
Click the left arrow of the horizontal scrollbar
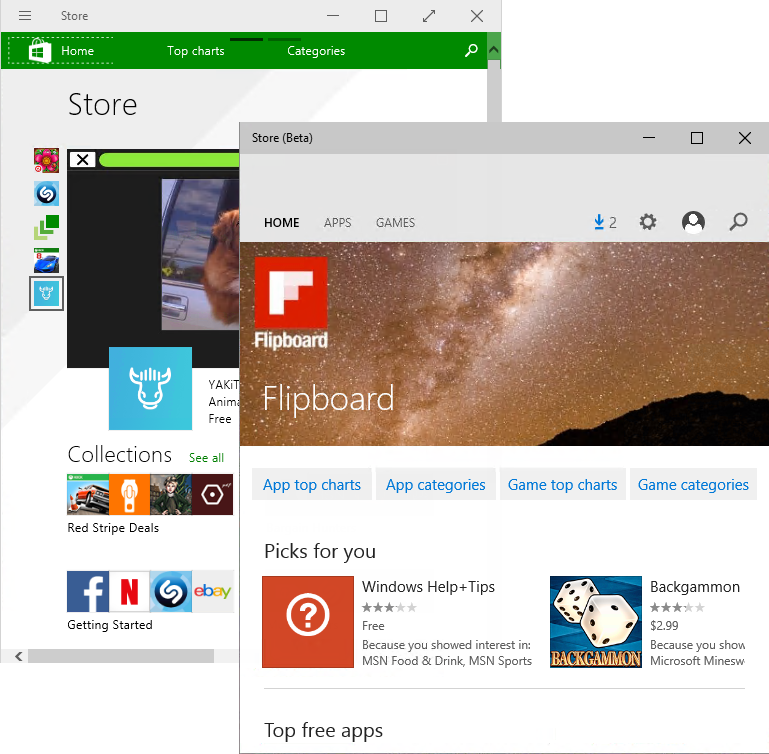pyautogui.click(x=19, y=656)
